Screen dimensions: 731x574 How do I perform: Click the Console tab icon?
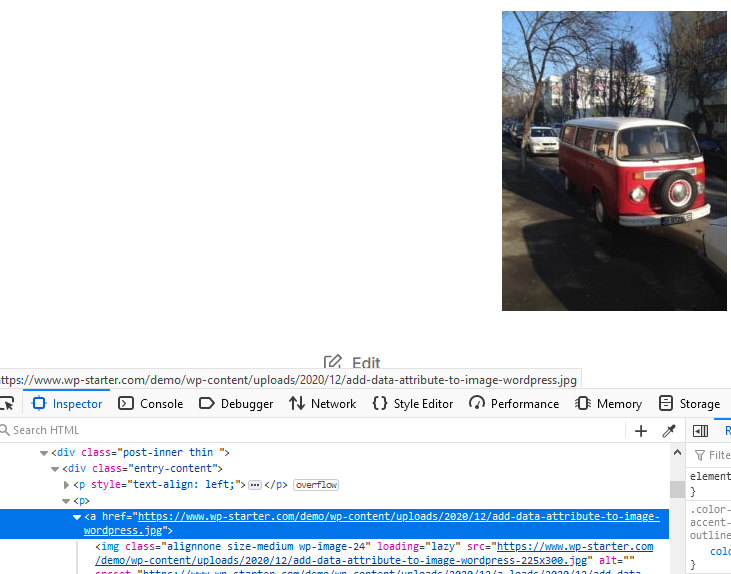pyautogui.click(x=126, y=403)
